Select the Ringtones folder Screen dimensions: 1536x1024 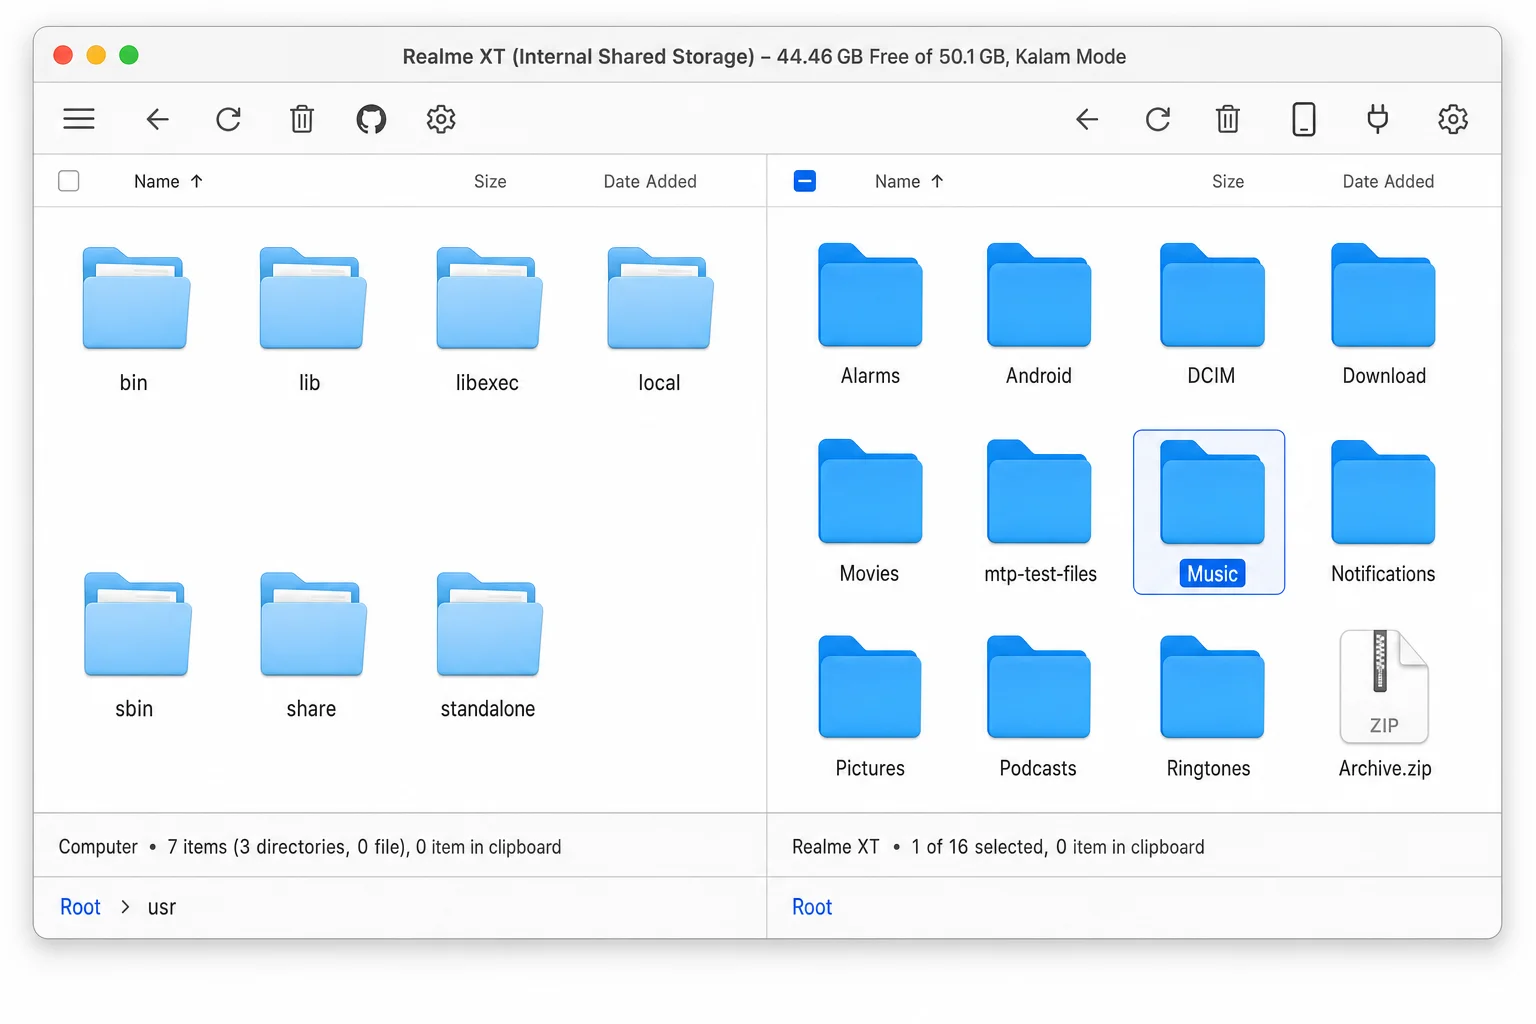[1210, 707]
